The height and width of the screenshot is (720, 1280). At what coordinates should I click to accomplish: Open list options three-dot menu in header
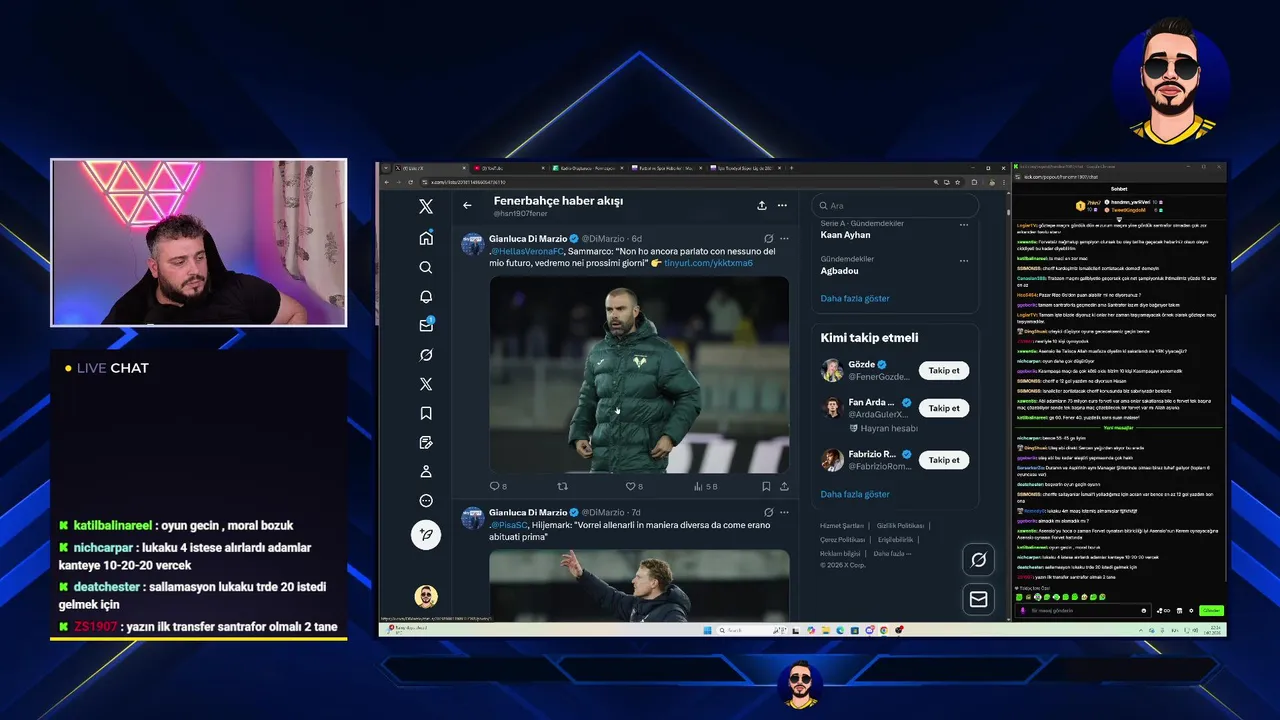pyautogui.click(x=783, y=205)
